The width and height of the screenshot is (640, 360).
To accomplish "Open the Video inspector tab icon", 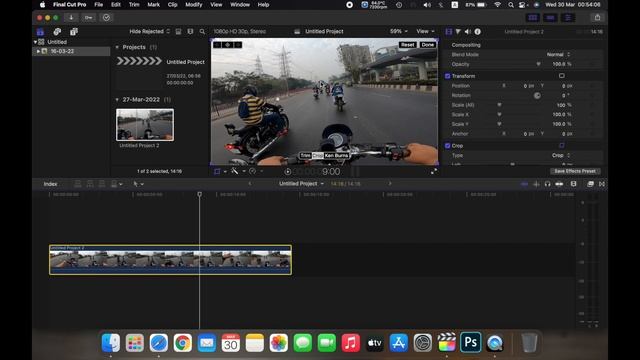I will [449, 31].
